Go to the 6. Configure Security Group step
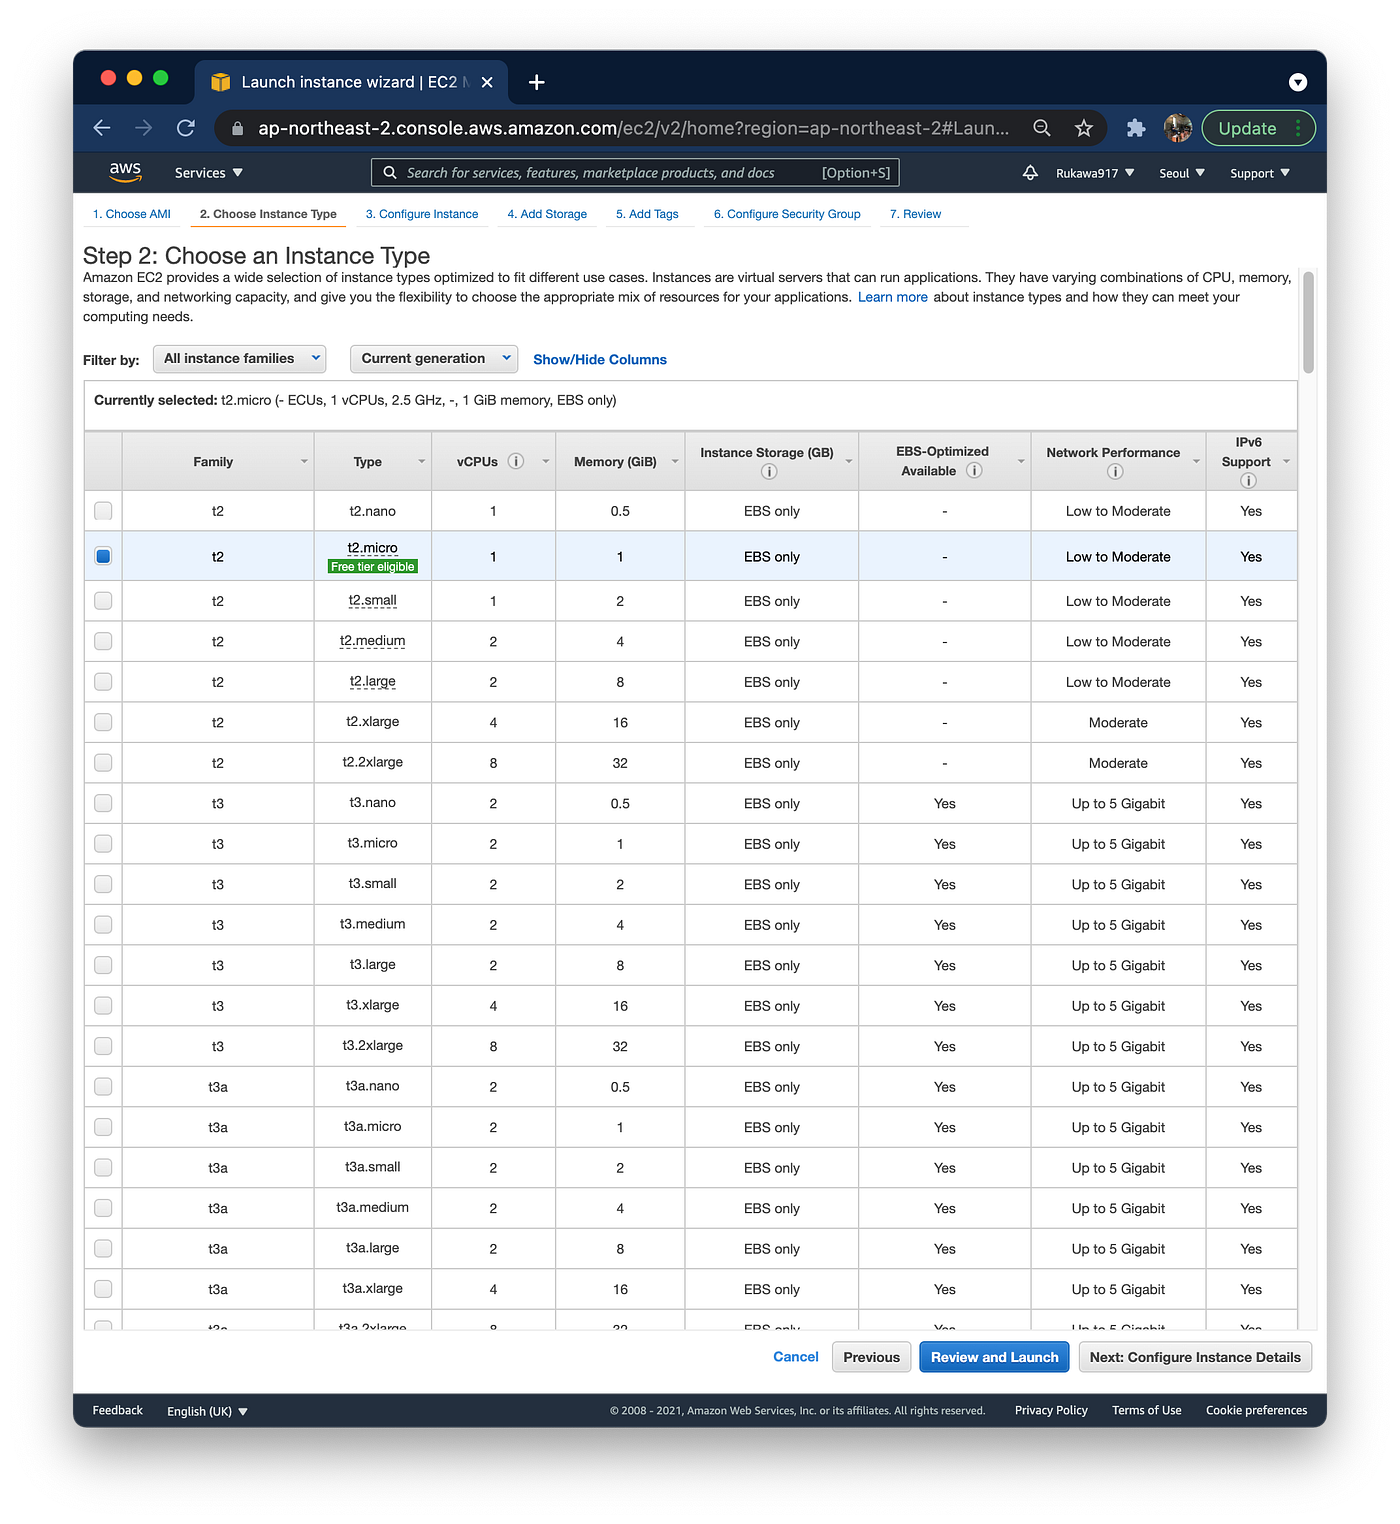 click(787, 214)
